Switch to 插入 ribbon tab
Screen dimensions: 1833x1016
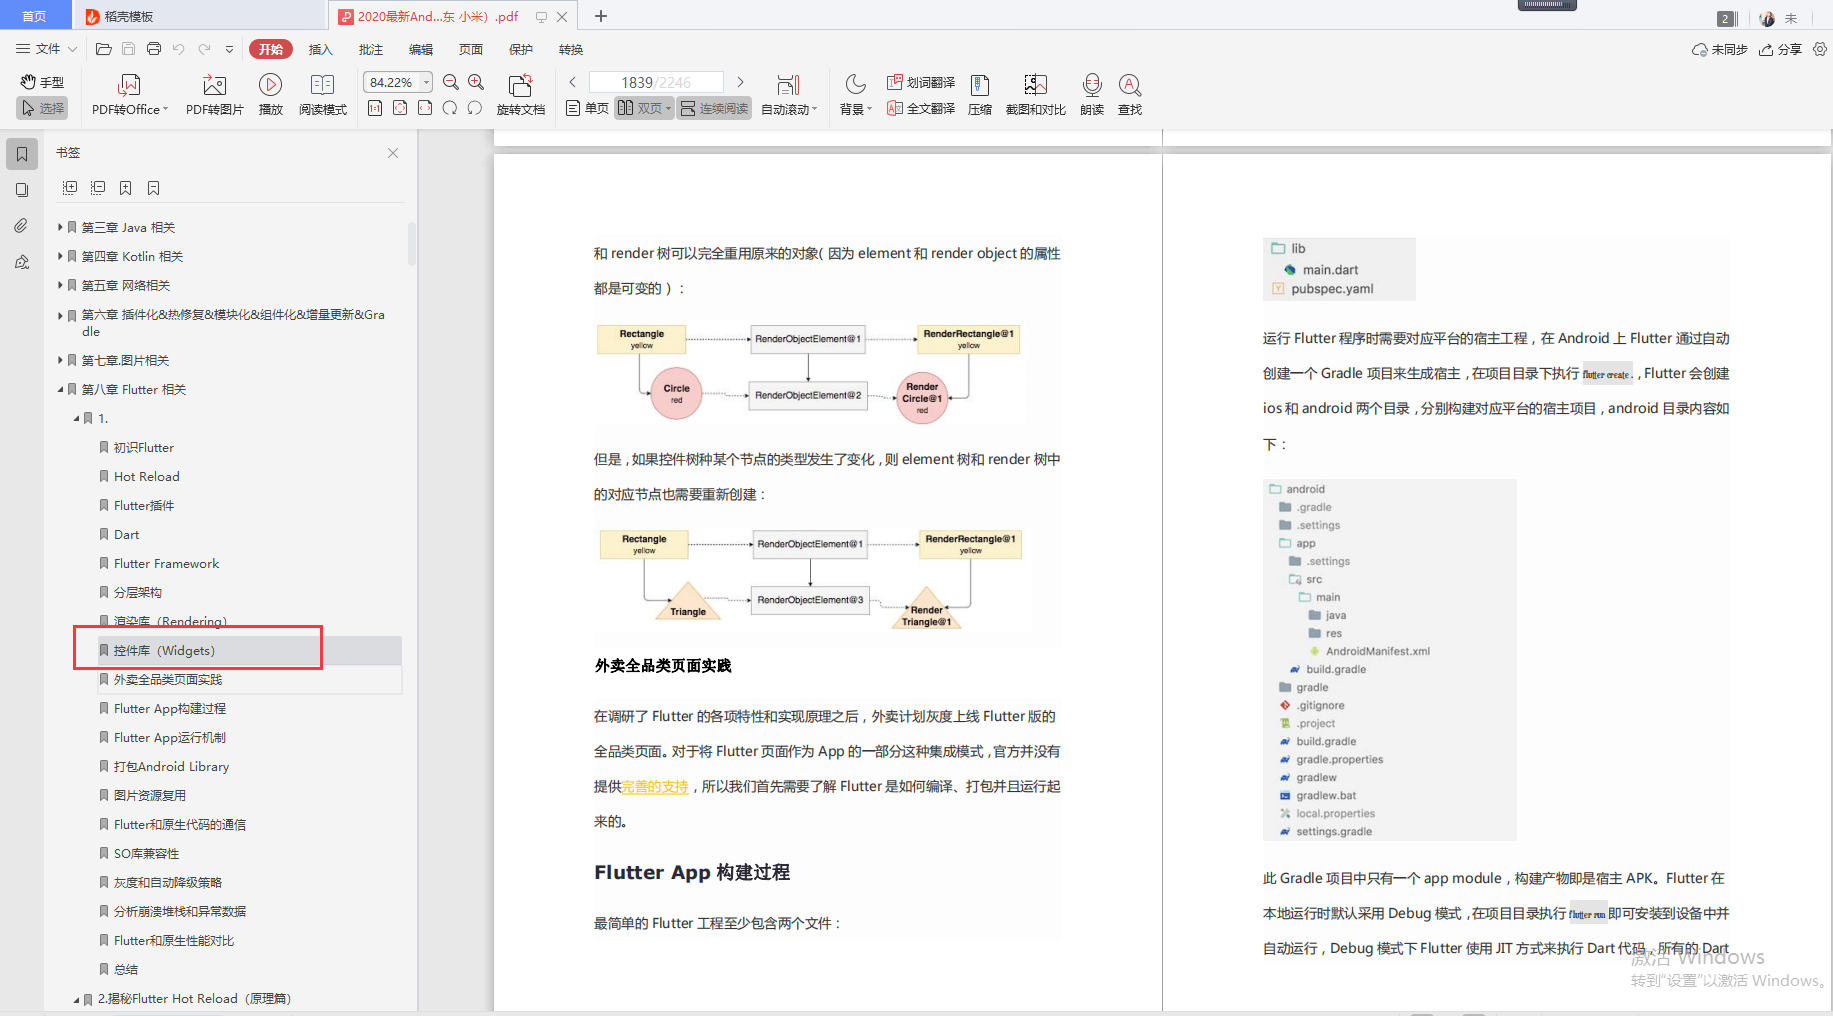point(321,49)
